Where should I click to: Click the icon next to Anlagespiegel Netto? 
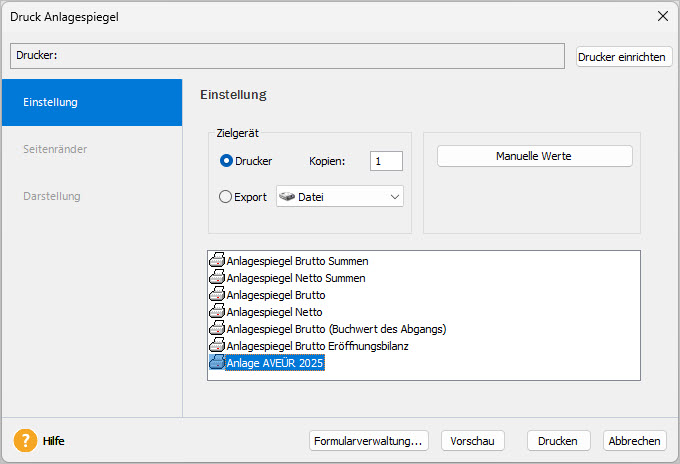[x=216, y=312]
